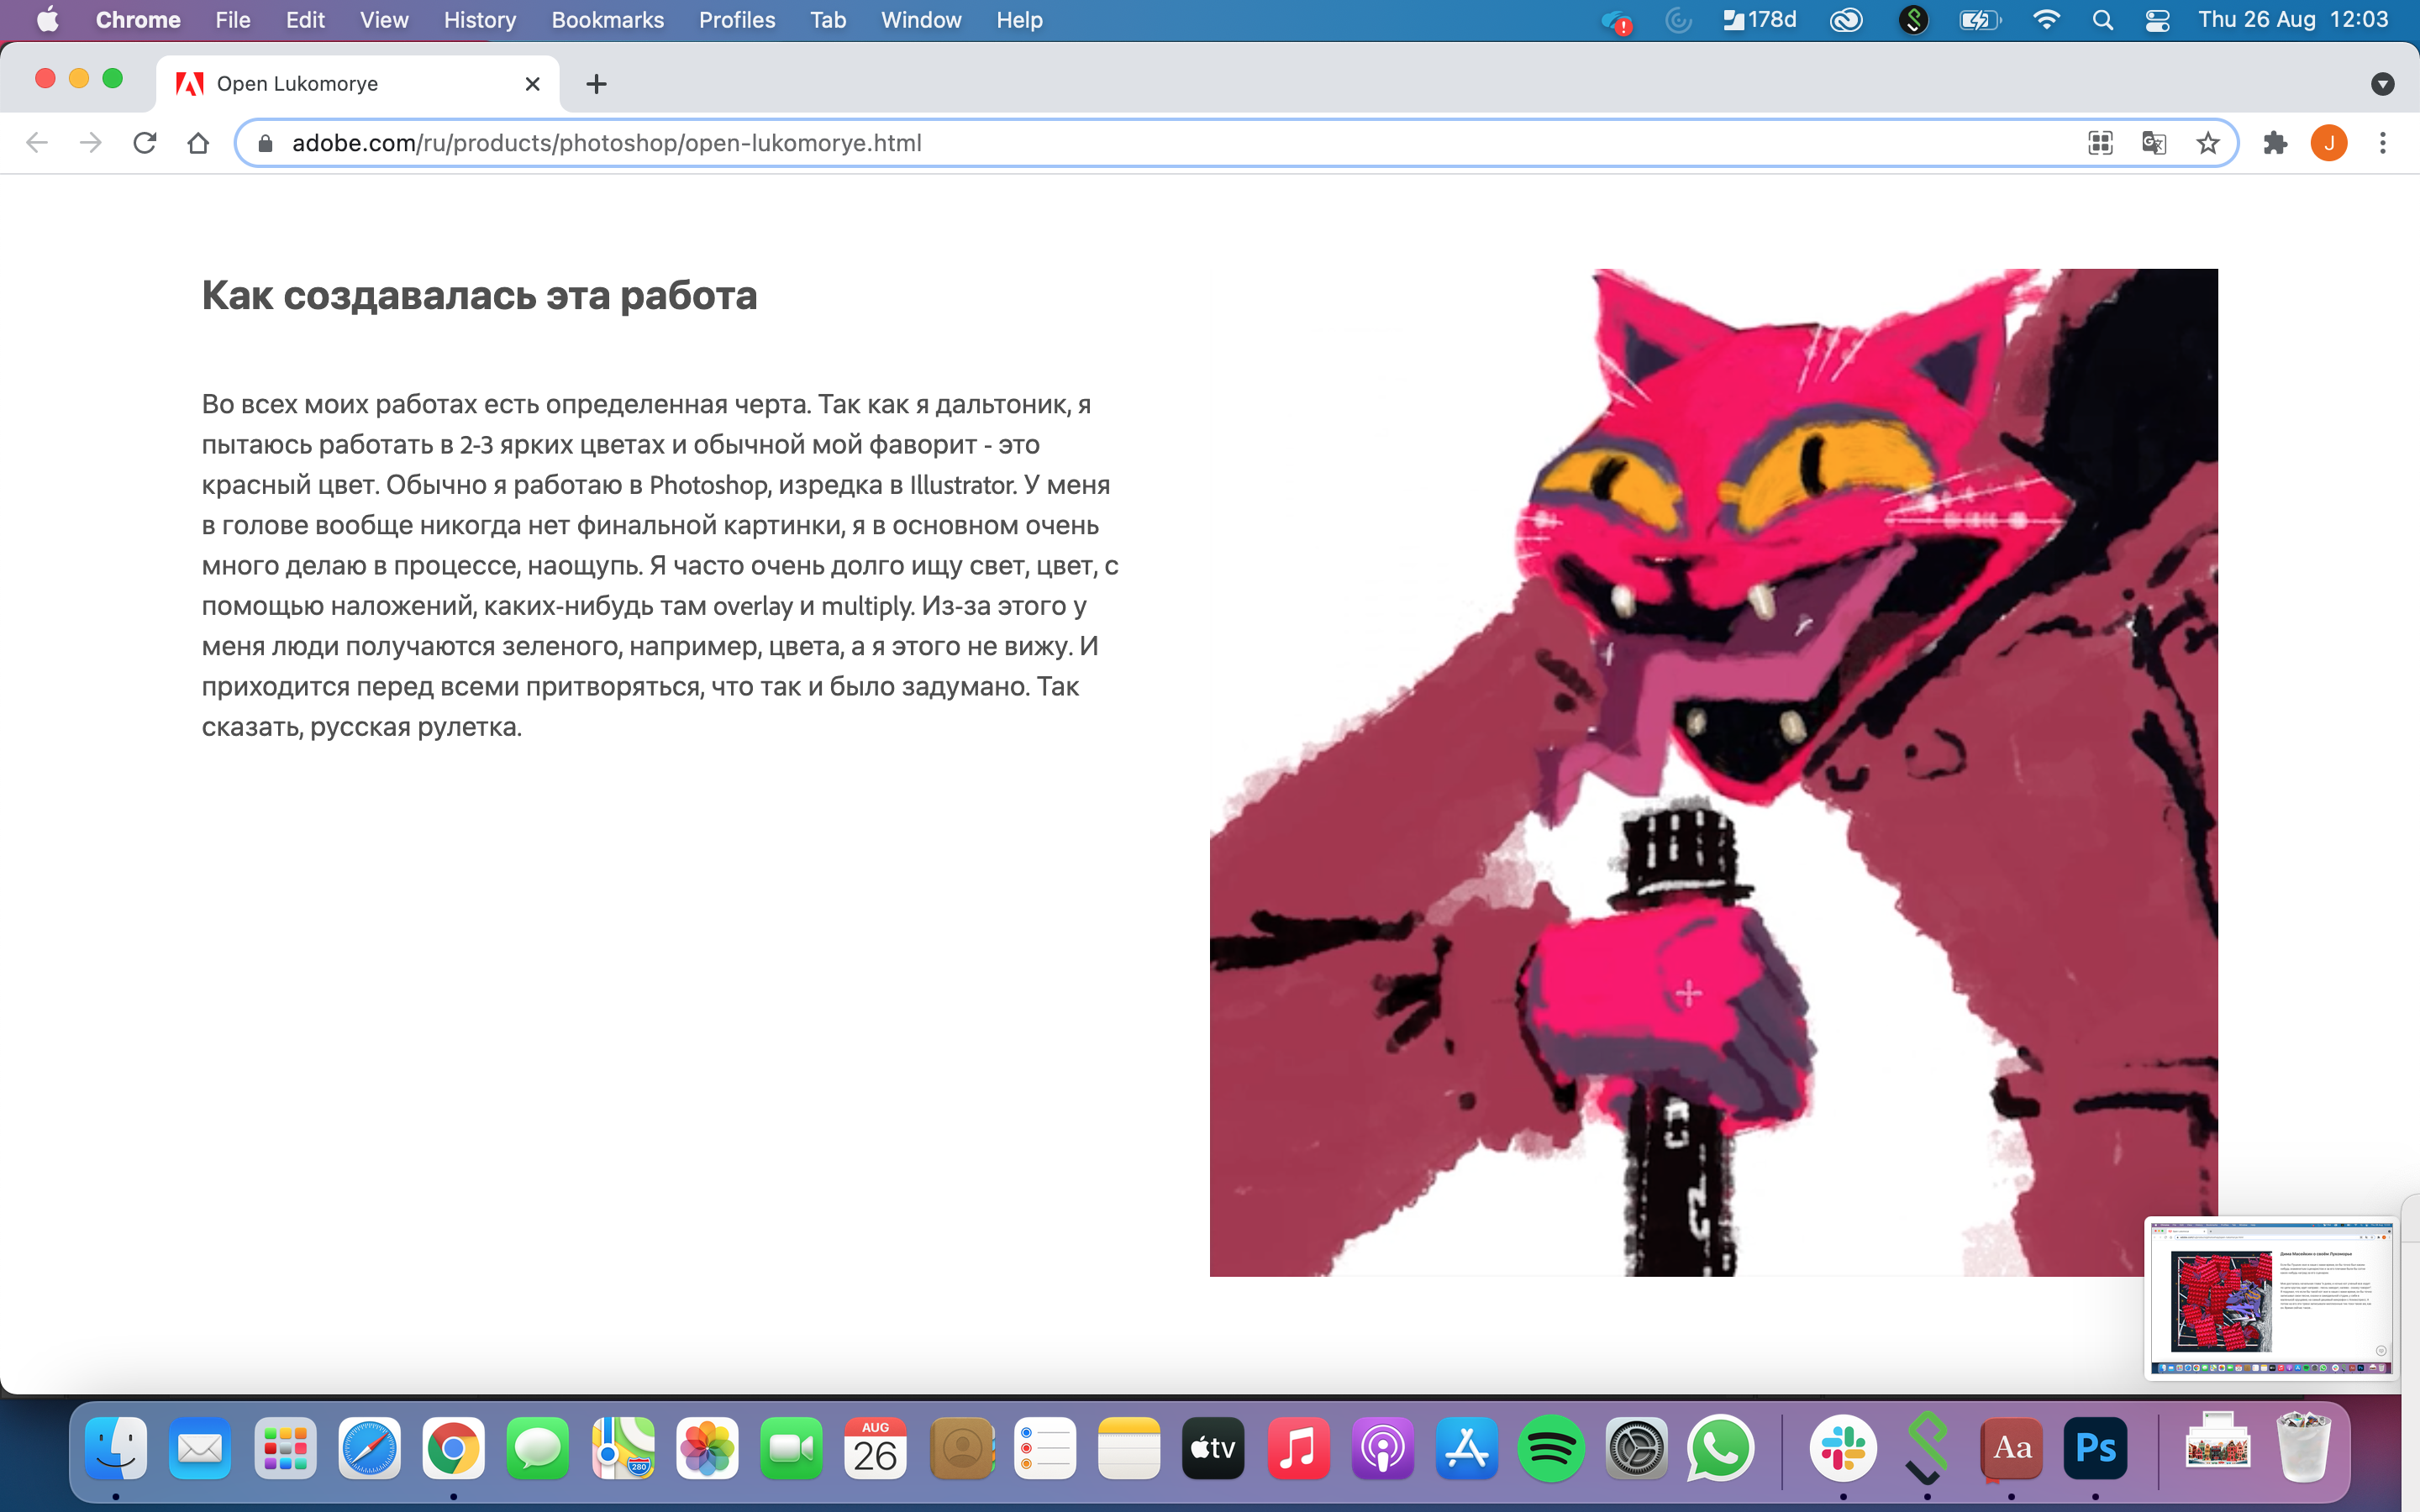
Task: Reload the Adobe page
Action: [x=145, y=143]
